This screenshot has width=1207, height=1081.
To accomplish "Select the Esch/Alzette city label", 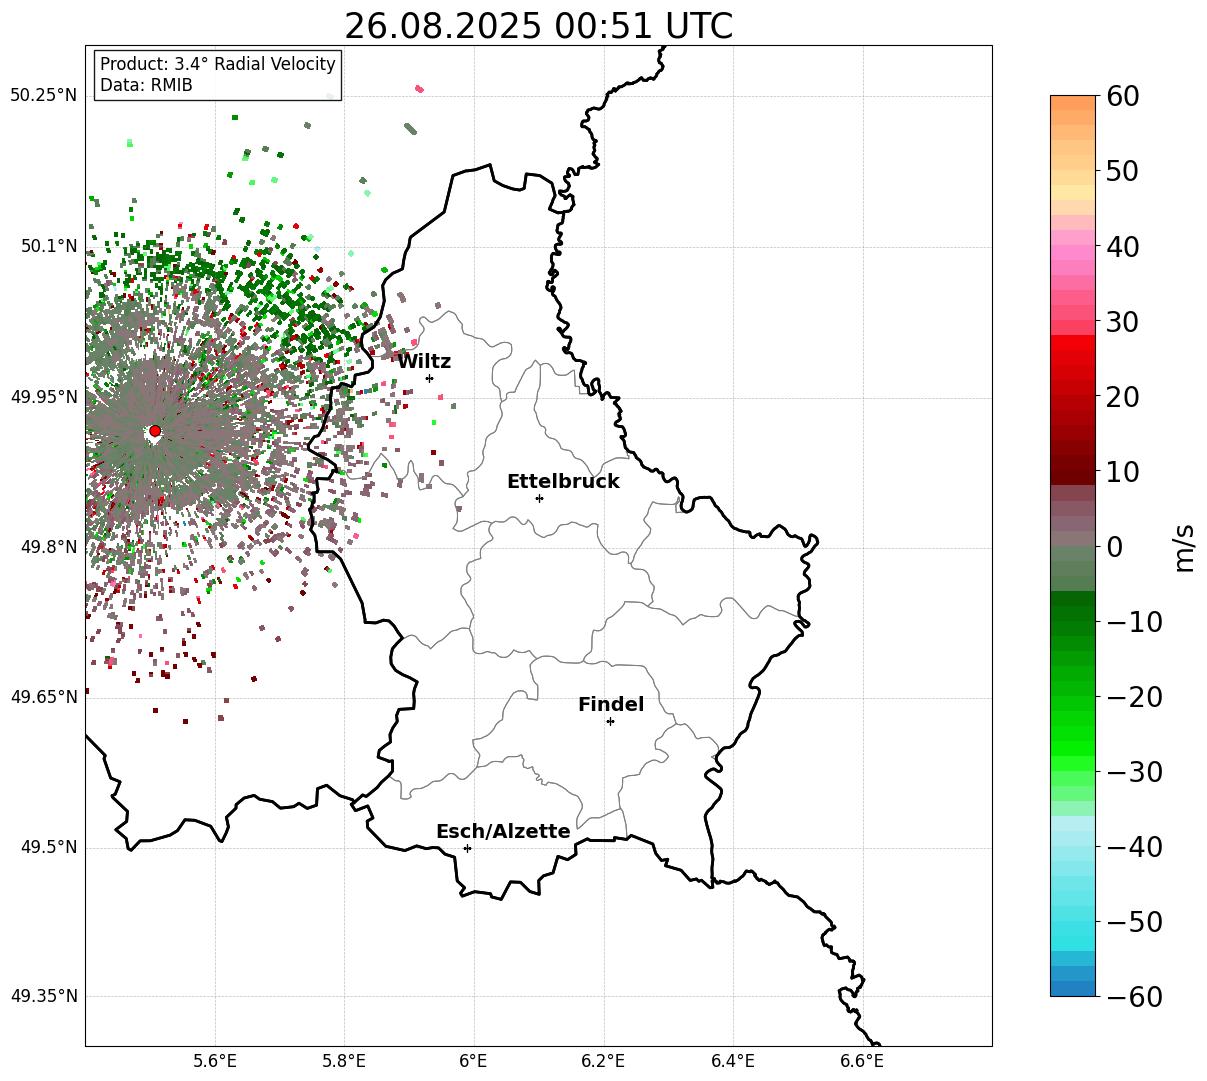I will pos(503,831).
